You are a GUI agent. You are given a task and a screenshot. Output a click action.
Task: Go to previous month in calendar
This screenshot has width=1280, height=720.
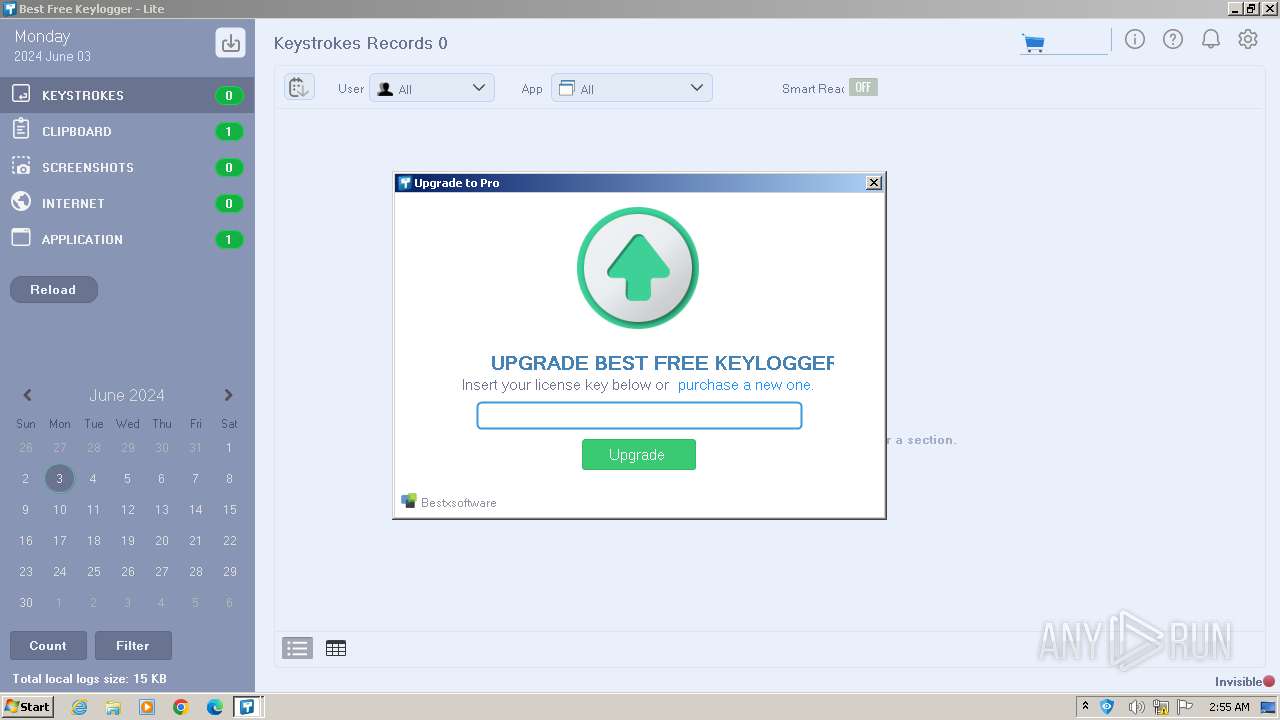[27, 395]
